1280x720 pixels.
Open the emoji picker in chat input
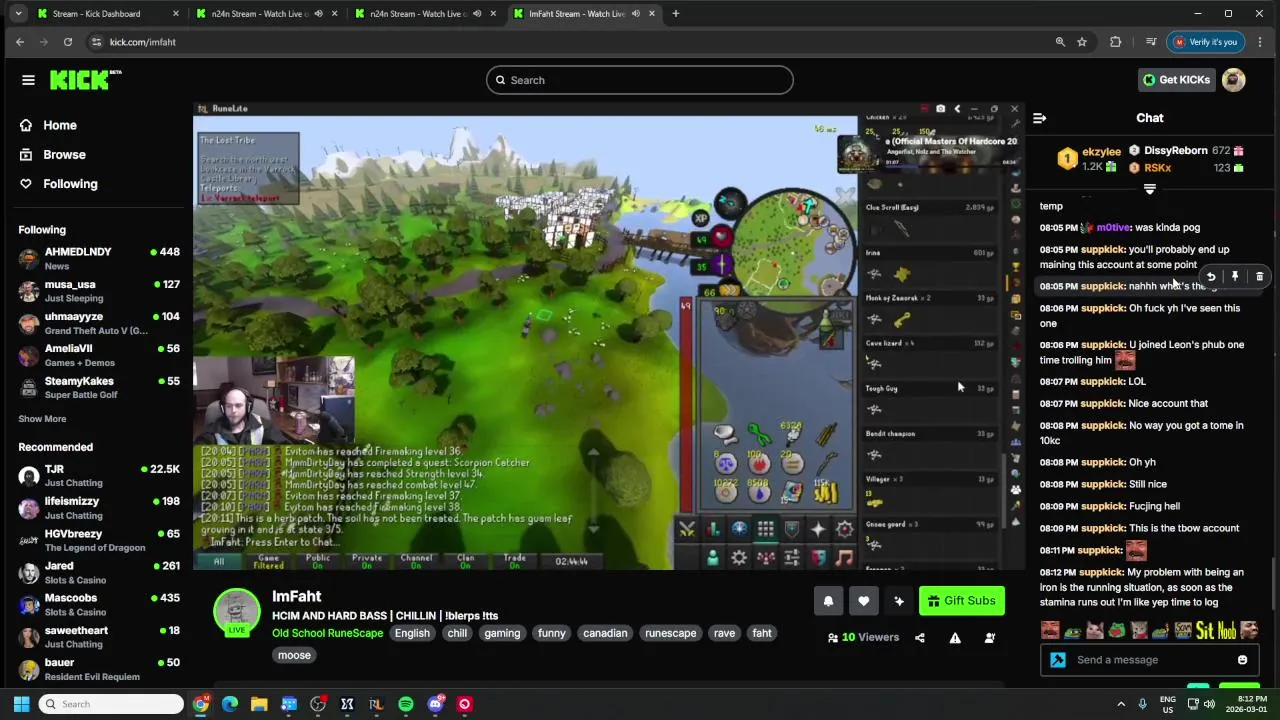pos(1242,660)
